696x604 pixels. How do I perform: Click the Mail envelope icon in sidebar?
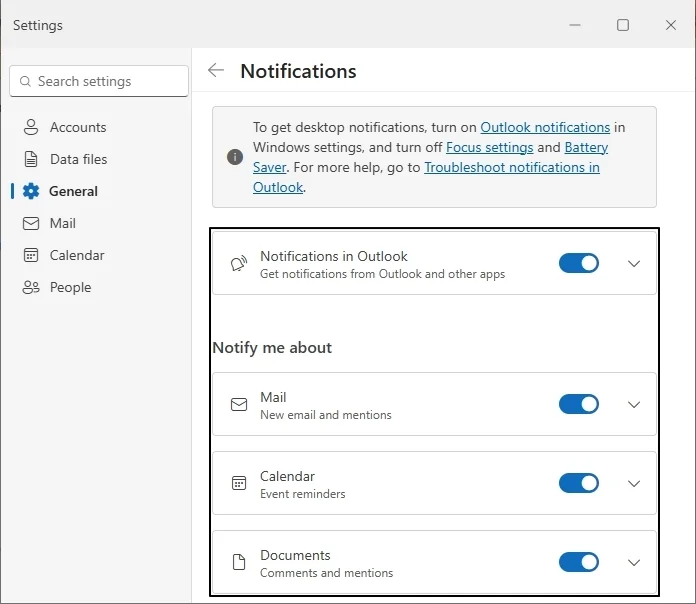(x=31, y=223)
